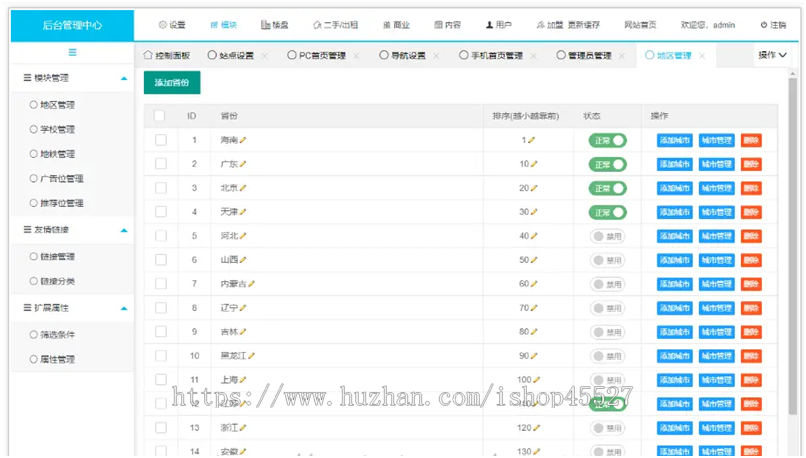
Task: Check the checkbox for row 海南
Action: pos(161,140)
